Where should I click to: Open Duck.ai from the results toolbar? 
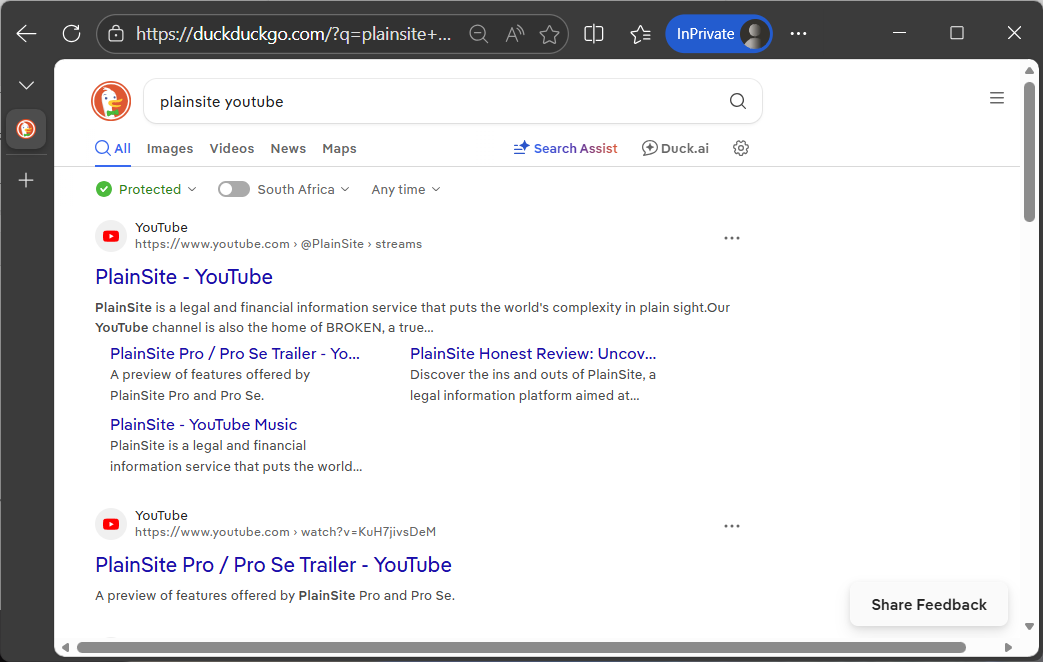pos(675,148)
